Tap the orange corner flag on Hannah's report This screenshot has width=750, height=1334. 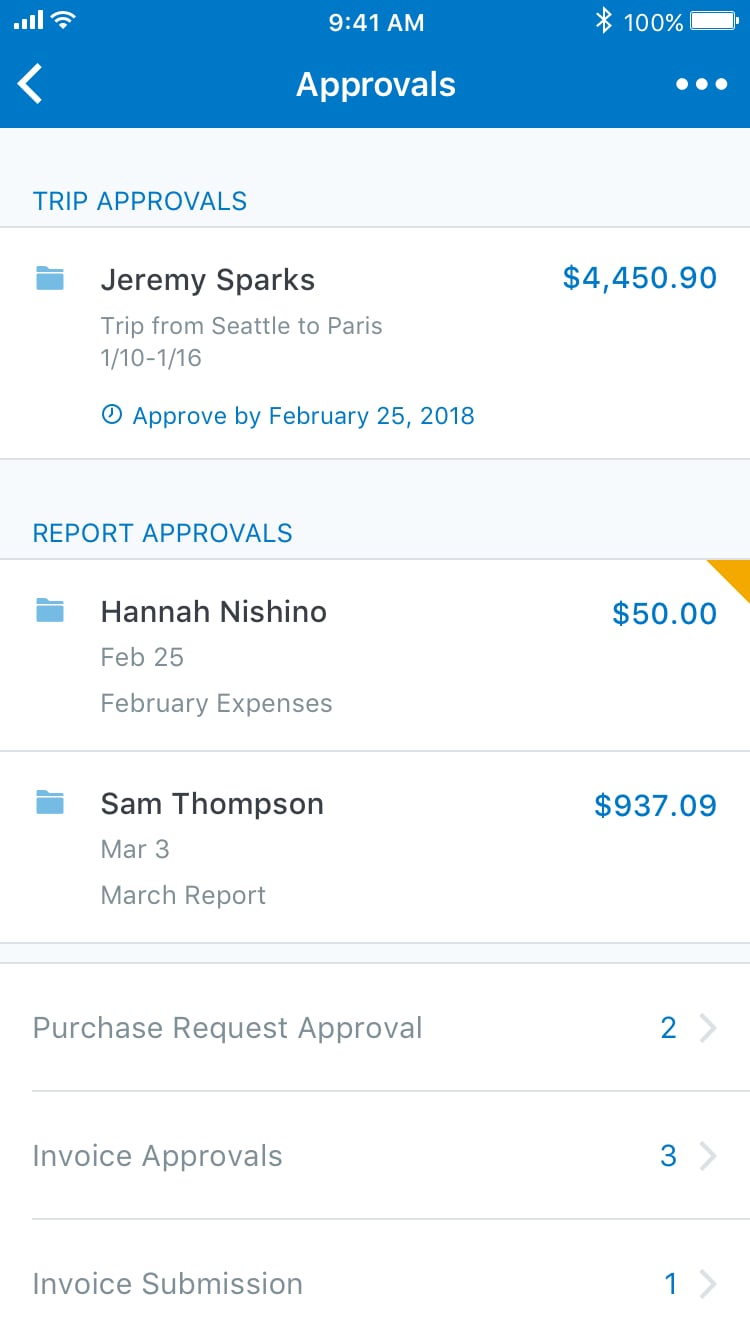click(x=734, y=575)
